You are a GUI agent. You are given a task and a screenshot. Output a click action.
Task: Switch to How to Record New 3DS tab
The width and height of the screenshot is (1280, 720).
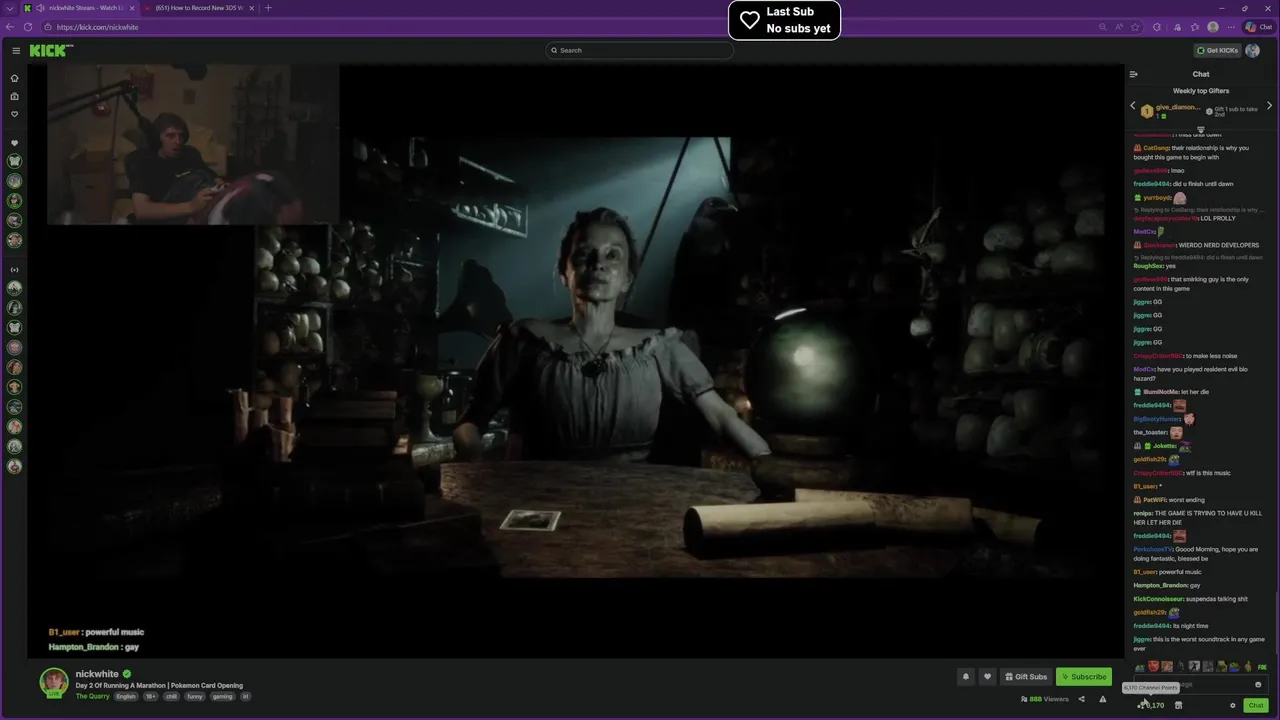(198, 8)
